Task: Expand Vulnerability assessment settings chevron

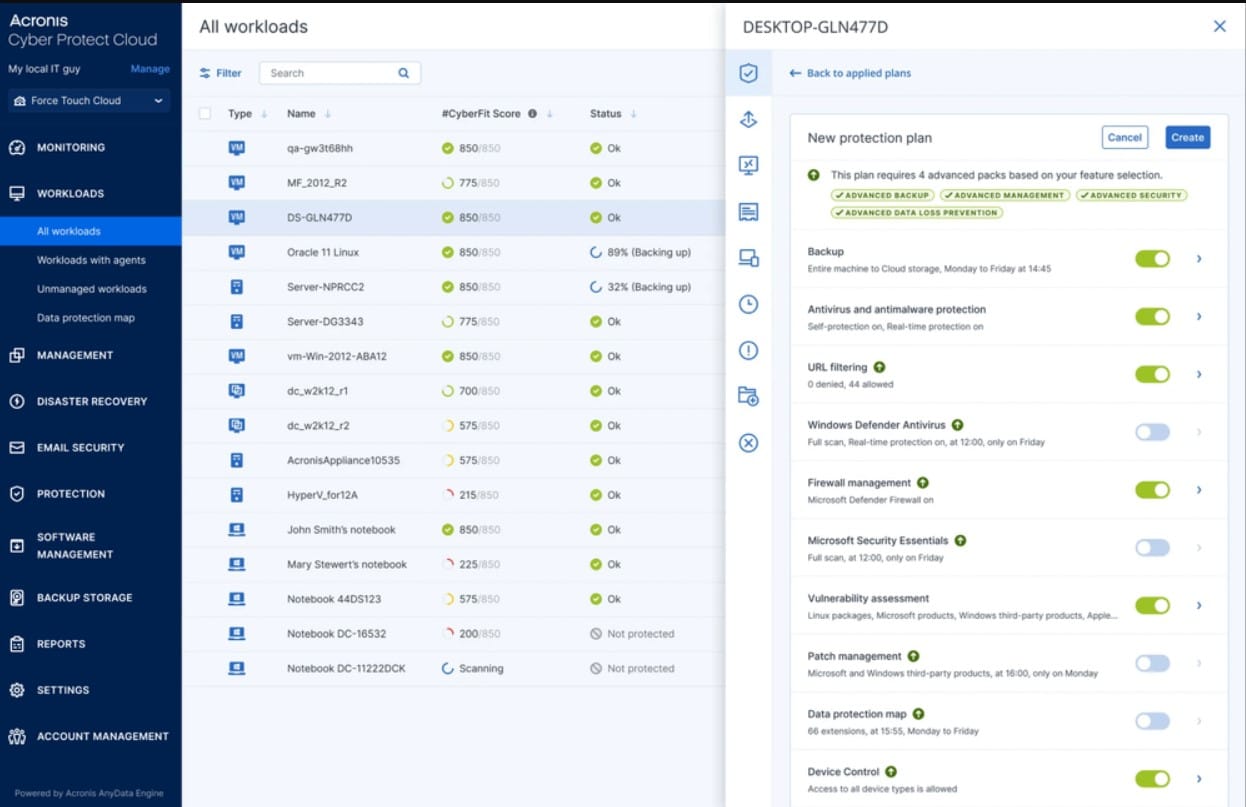Action: click(x=1199, y=606)
